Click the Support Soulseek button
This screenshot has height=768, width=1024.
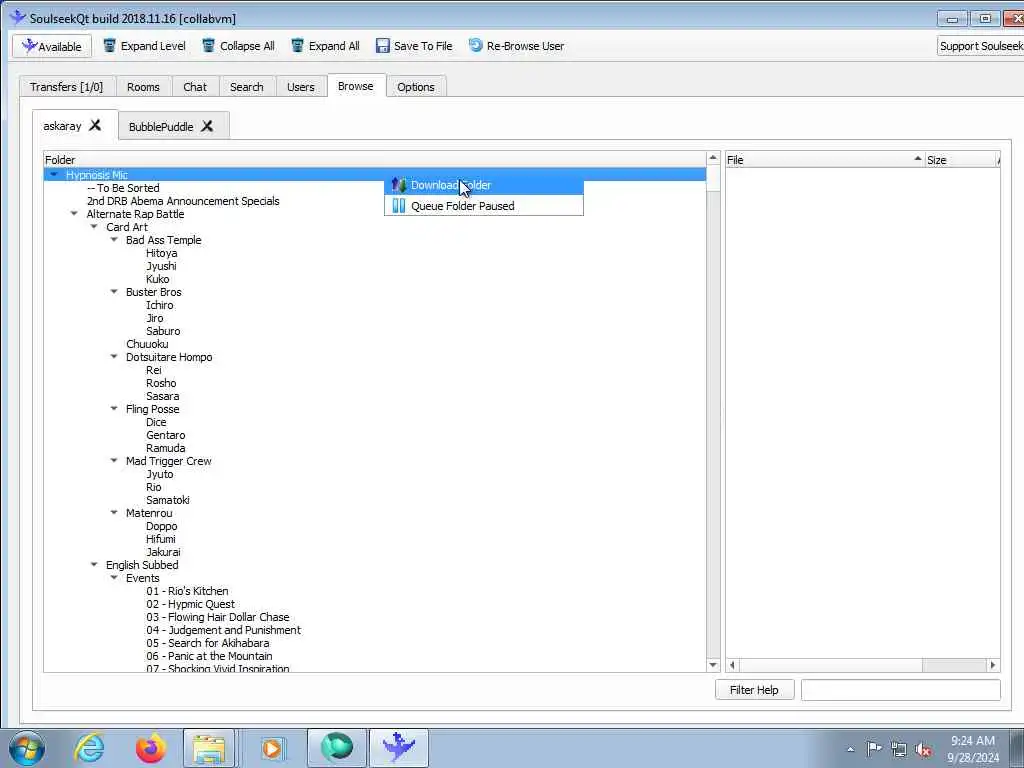[980, 46]
